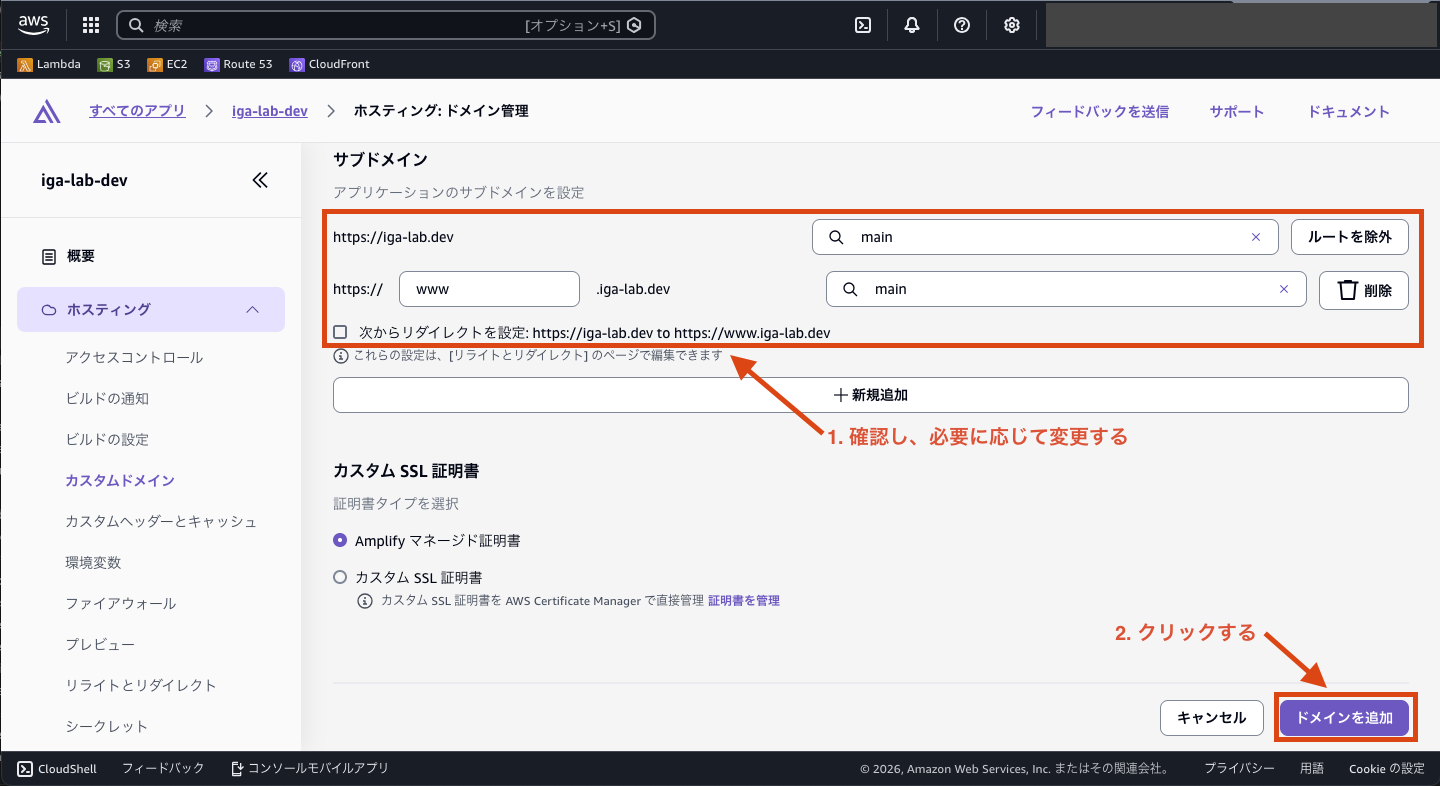Delete the www subdomain row
Screen dimensions: 1440x786
1364,290
